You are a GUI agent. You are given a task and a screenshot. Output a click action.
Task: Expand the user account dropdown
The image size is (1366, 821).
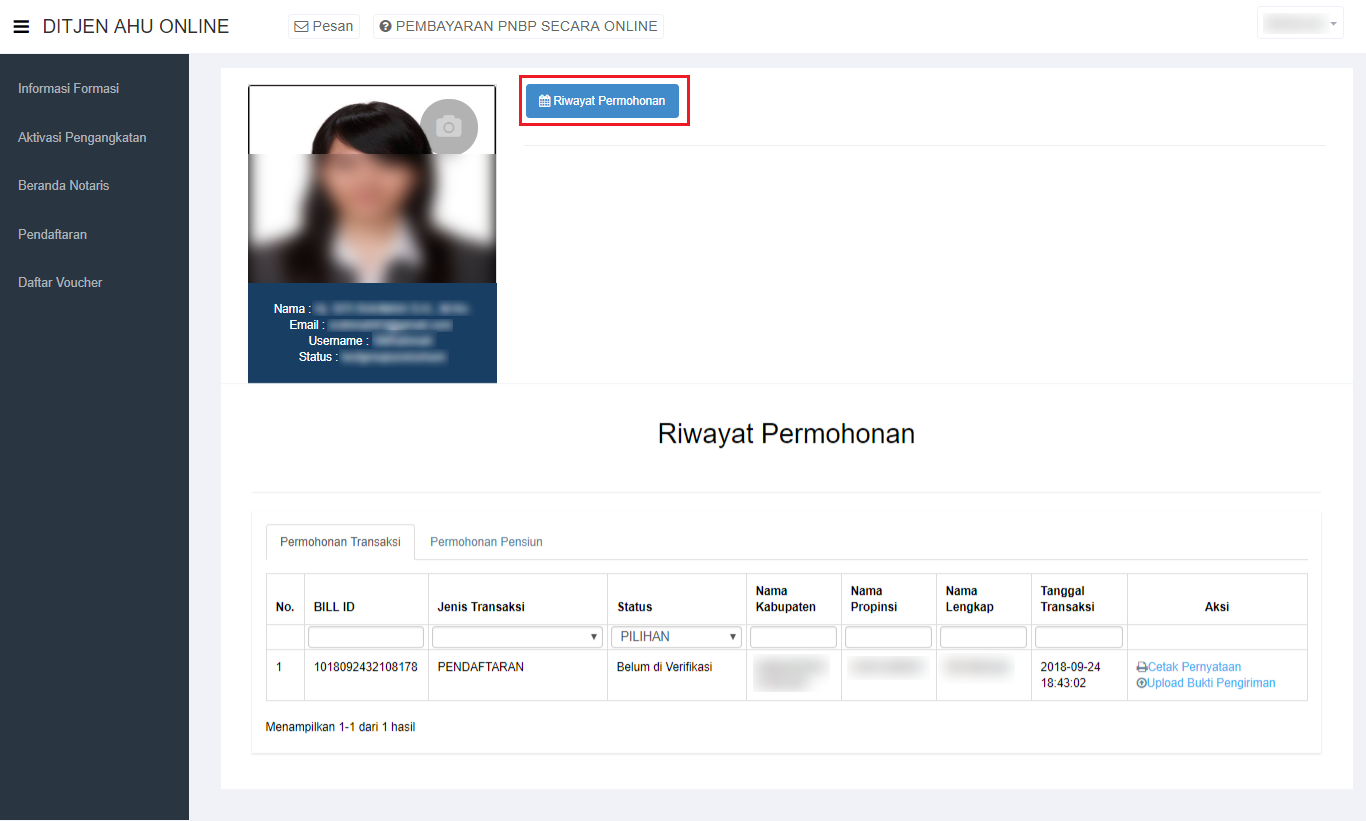(x=1300, y=23)
